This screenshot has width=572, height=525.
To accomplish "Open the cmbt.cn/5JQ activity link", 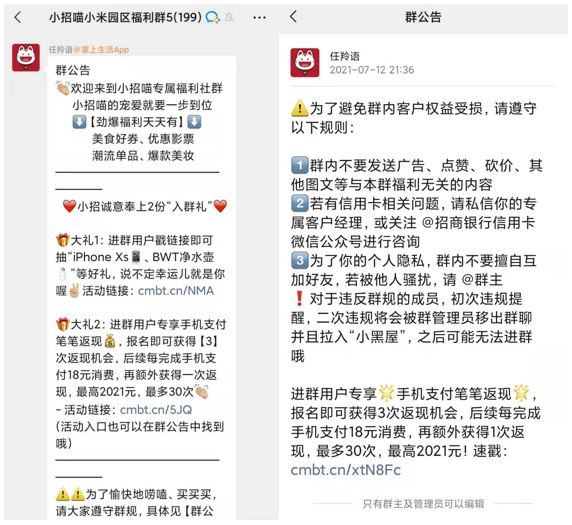I will click(x=156, y=410).
